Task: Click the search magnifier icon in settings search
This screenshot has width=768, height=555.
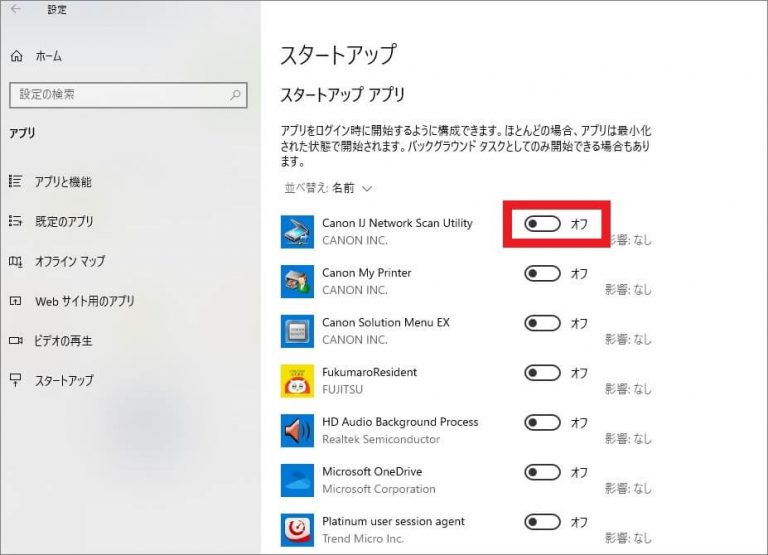Action: [x=236, y=95]
